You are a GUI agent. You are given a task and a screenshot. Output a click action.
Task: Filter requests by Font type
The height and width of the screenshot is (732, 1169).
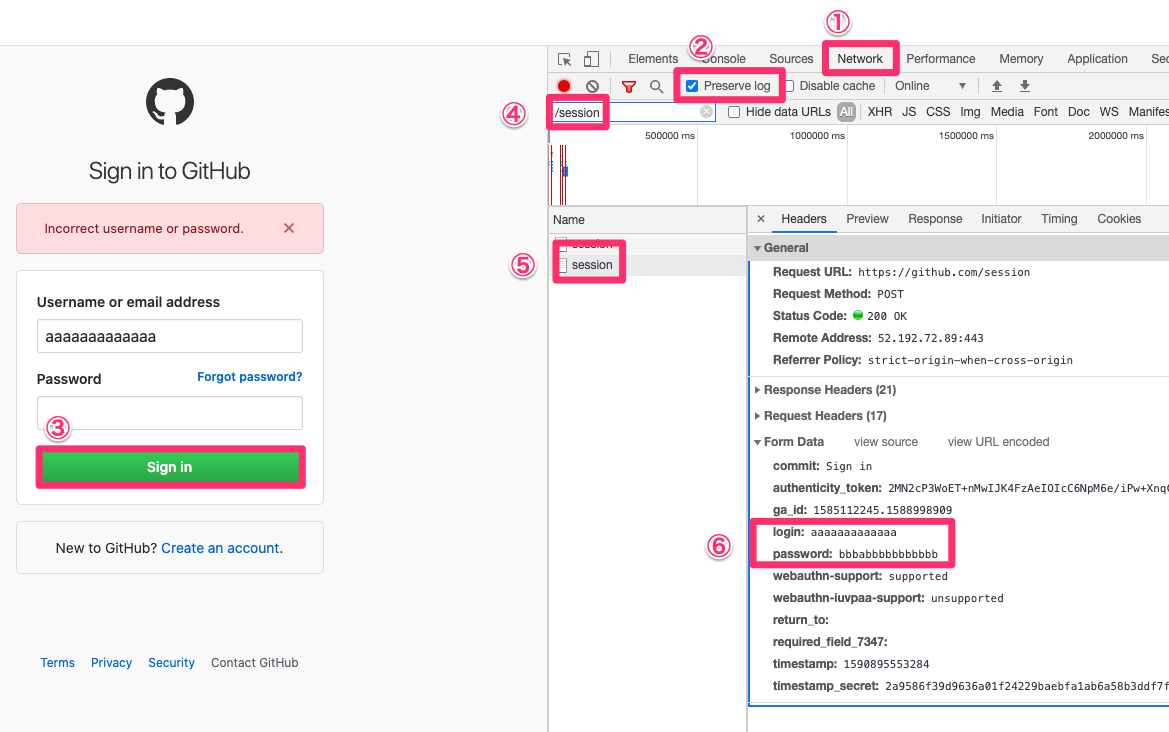pyautogui.click(x=1045, y=112)
